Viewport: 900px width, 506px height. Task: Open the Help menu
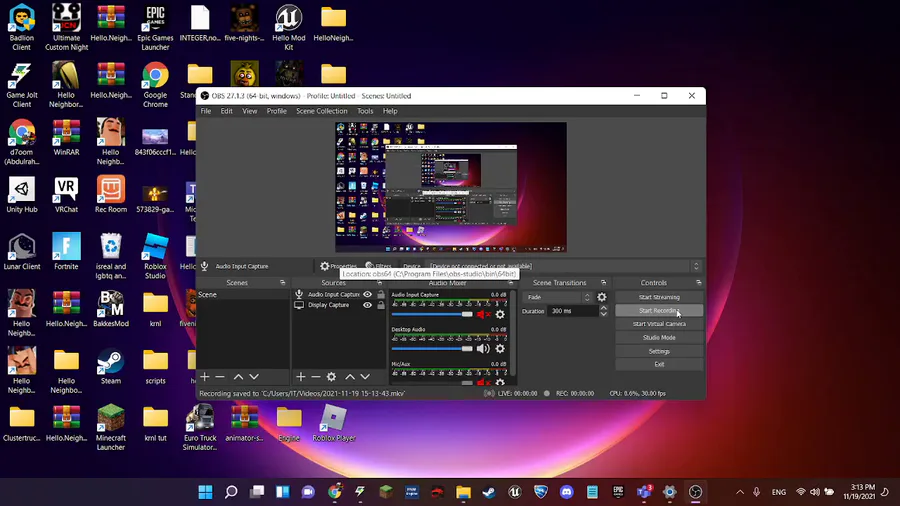[x=390, y=111]
